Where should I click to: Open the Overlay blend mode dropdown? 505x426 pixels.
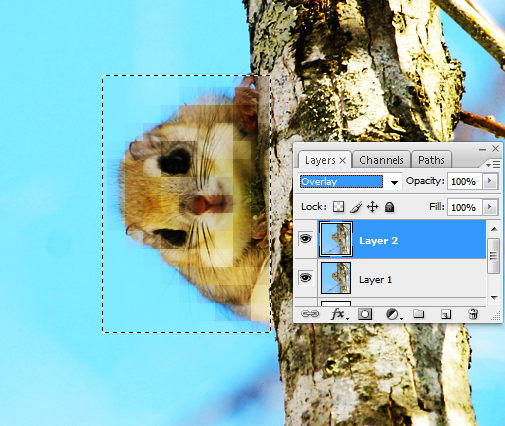[x=394, y=182]
